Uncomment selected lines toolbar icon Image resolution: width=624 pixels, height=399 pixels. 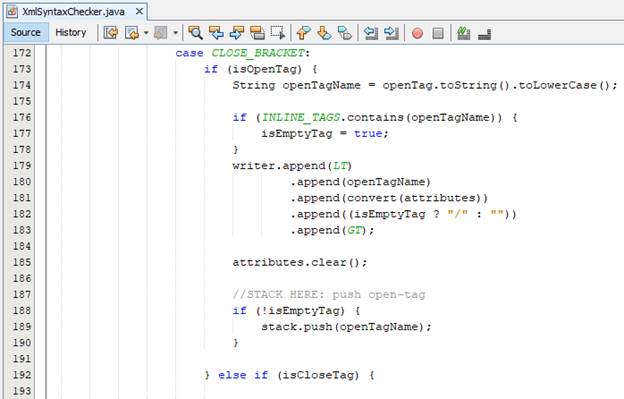click(x=484, y=33)
